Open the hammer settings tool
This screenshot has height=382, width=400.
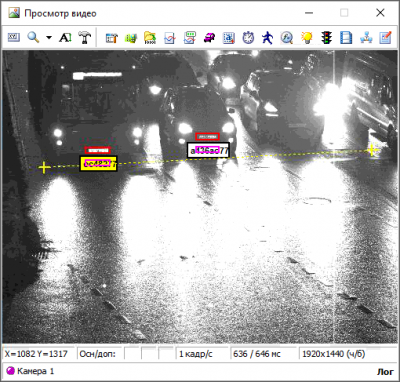coord(85,38)
